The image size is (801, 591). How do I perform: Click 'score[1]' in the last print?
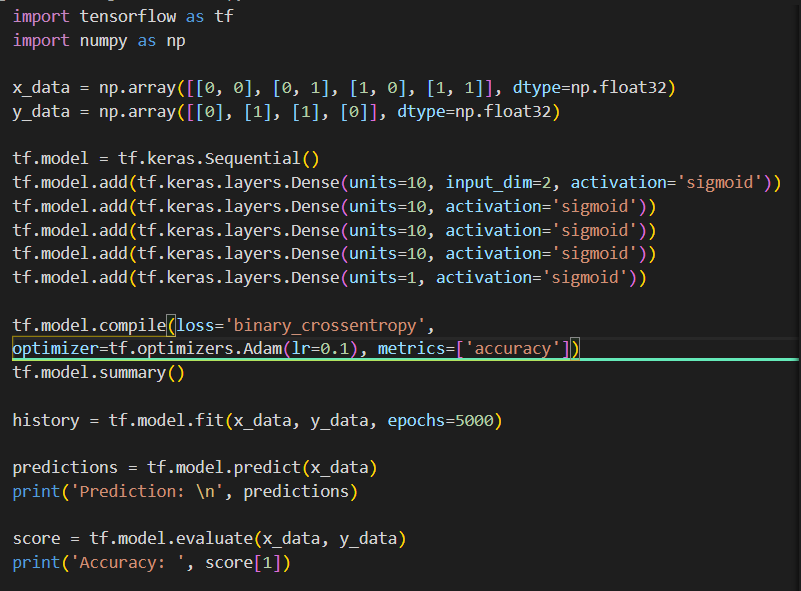(x=243, y=562)
